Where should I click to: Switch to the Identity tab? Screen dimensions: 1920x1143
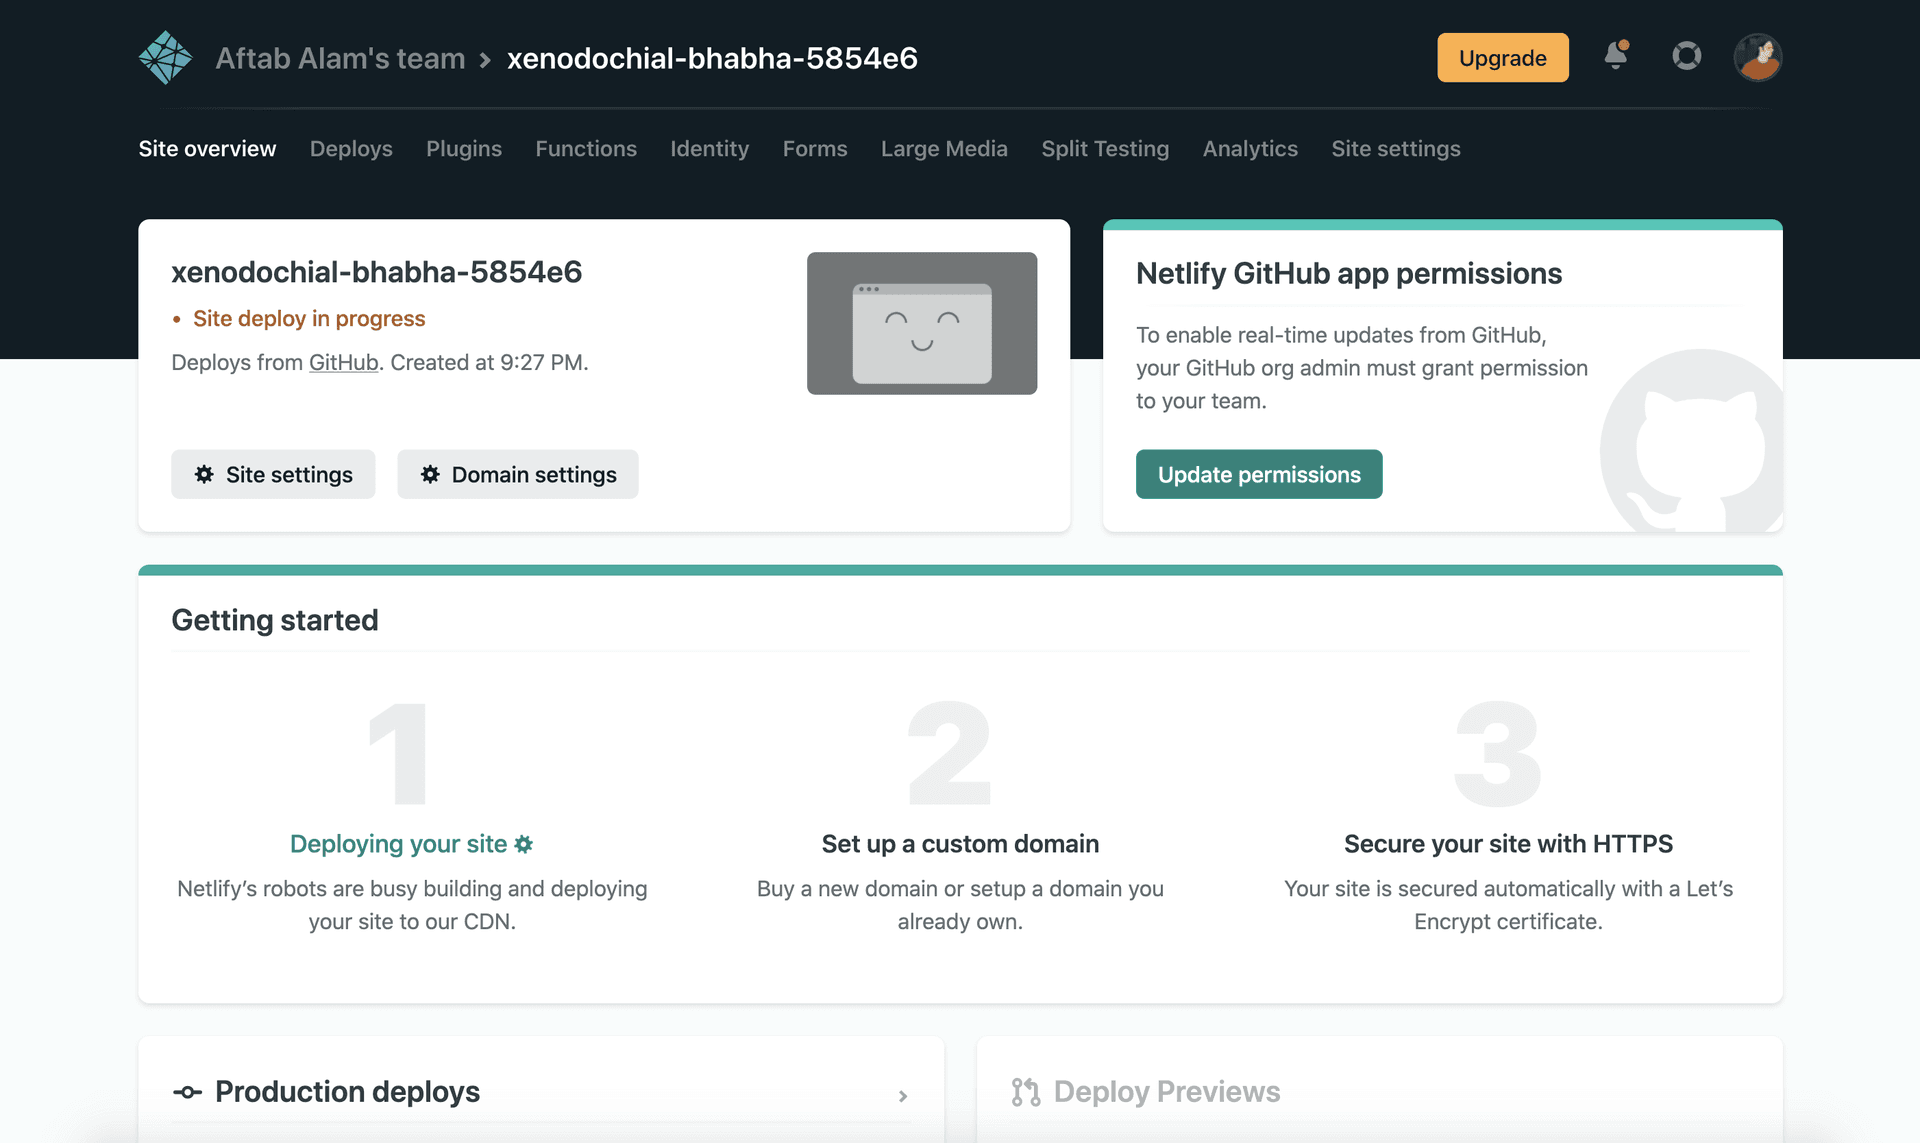click(x=710, y=148)
